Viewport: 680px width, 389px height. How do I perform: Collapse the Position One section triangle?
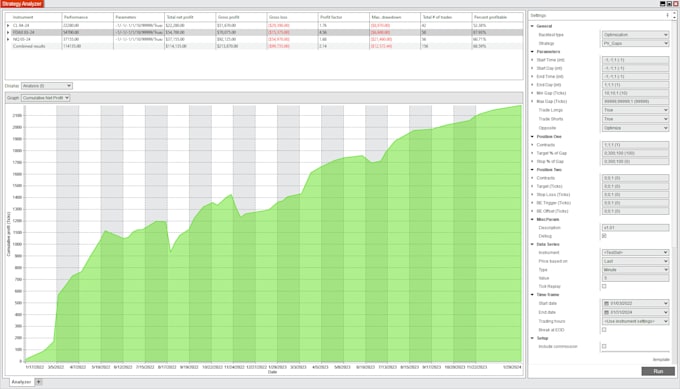[532, 137]
